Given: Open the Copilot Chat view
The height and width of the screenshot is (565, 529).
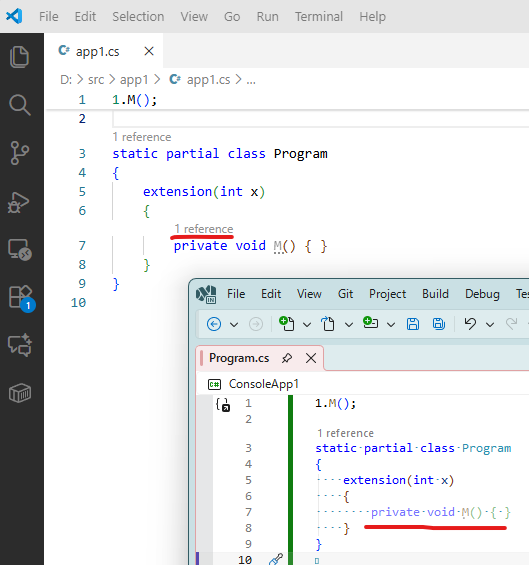Looking at the screenshot, I should click(20, 345).
